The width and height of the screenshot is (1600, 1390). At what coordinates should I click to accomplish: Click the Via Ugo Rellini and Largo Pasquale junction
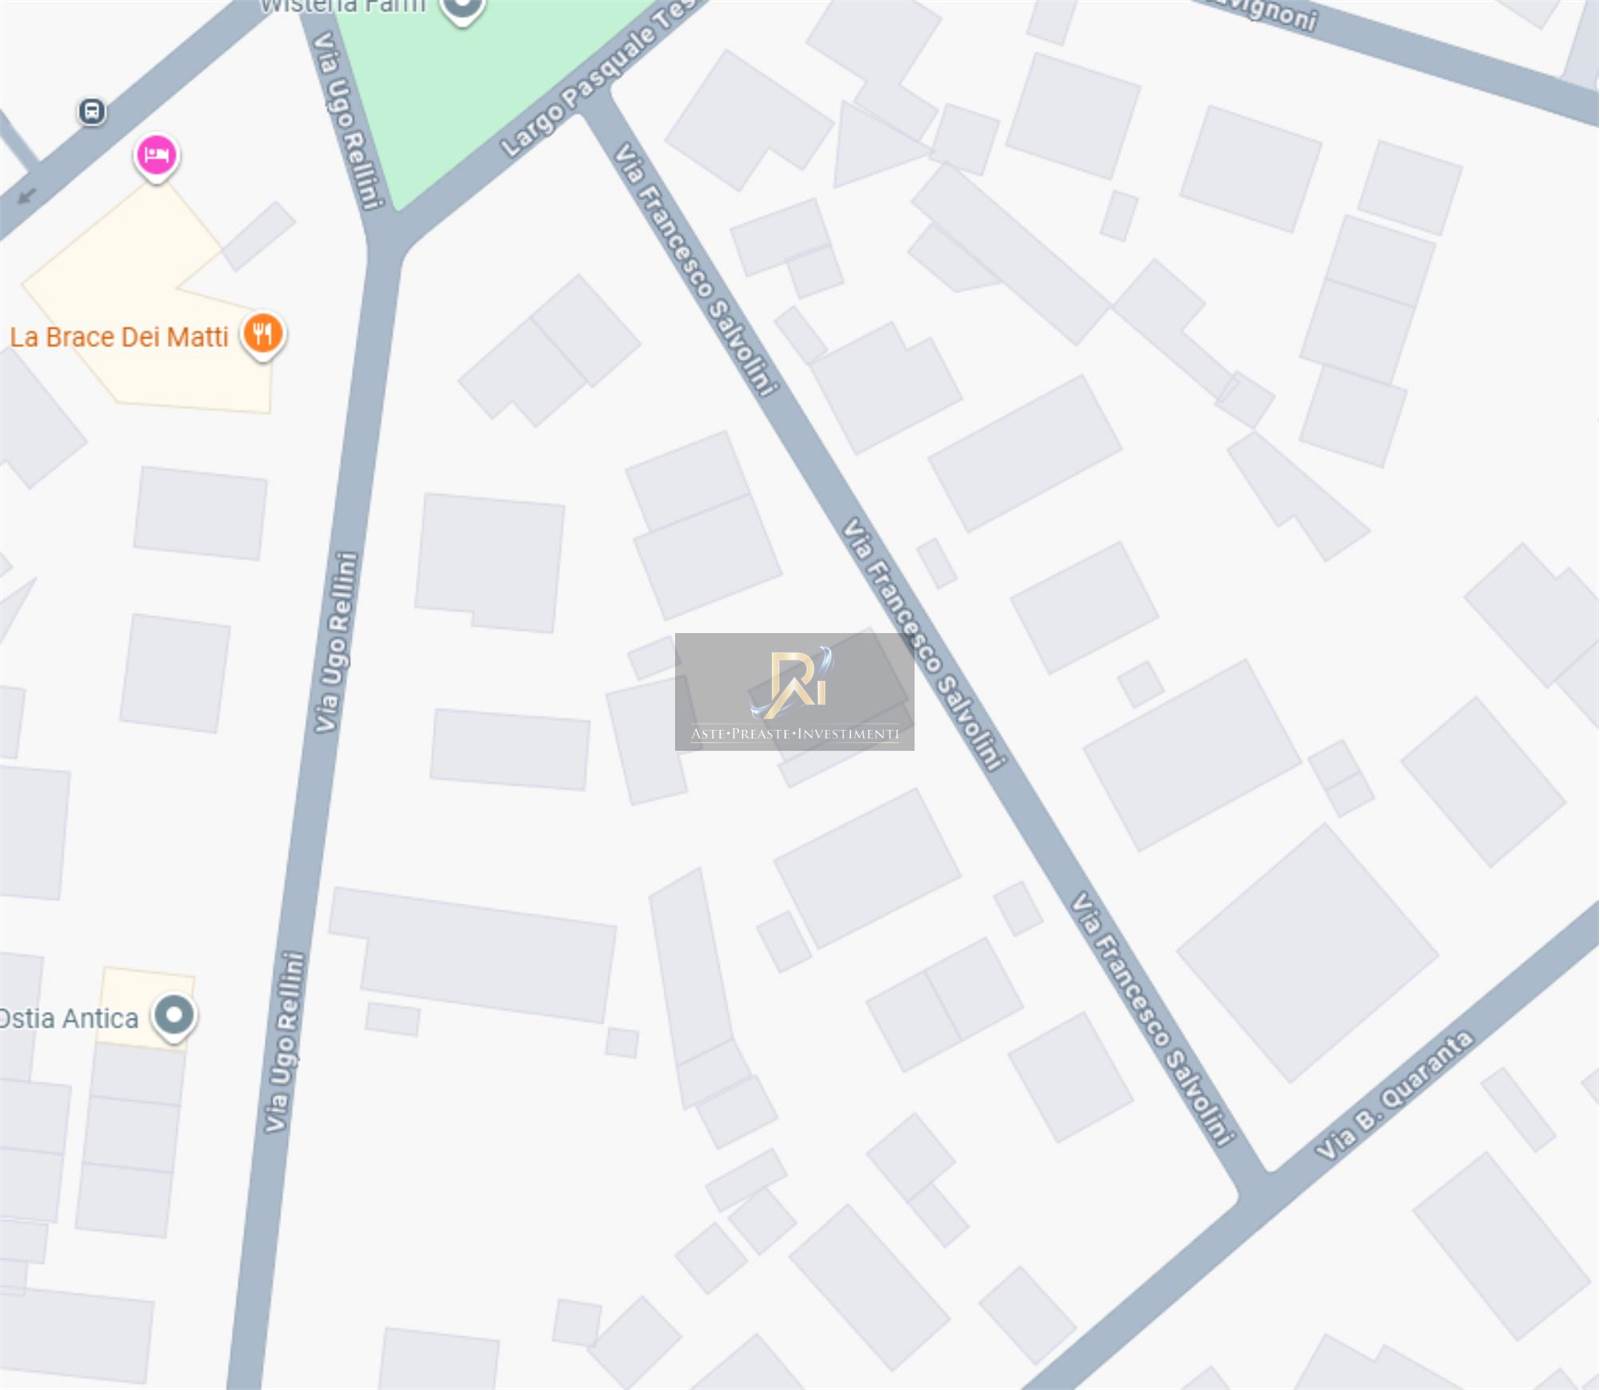[383, 241]
